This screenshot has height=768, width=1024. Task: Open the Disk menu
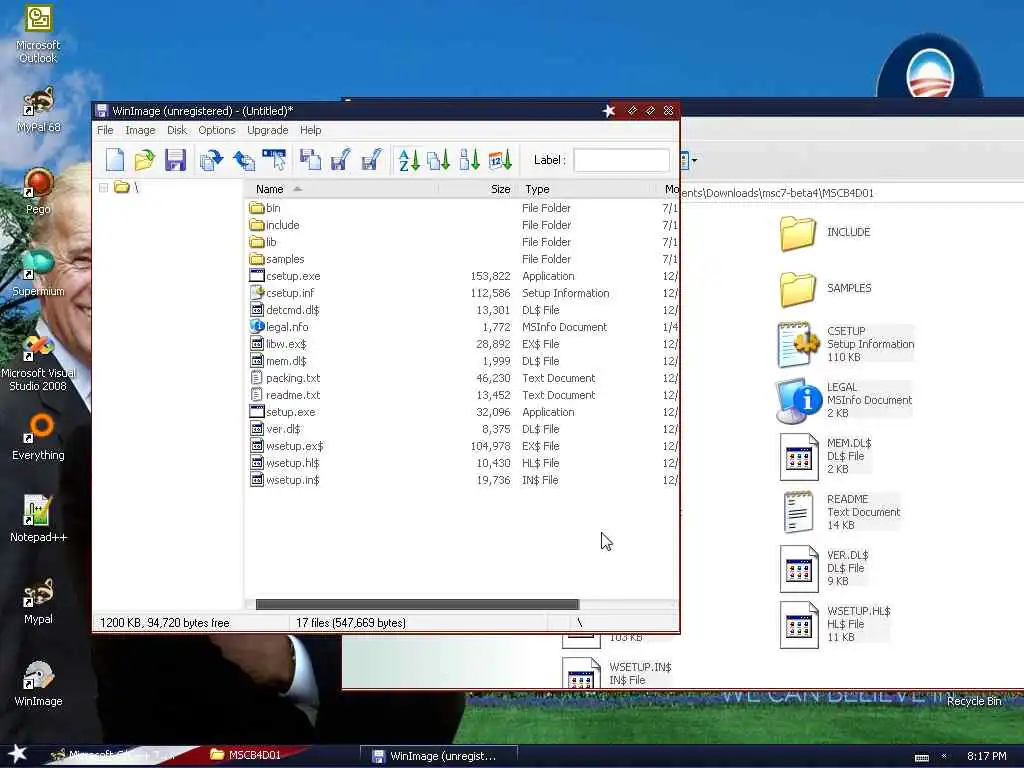tap(176, 130)
